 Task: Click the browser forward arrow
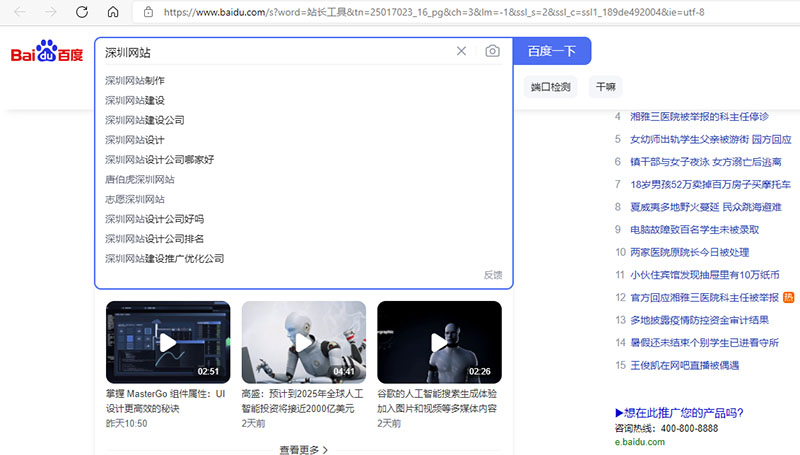point(51,12)
